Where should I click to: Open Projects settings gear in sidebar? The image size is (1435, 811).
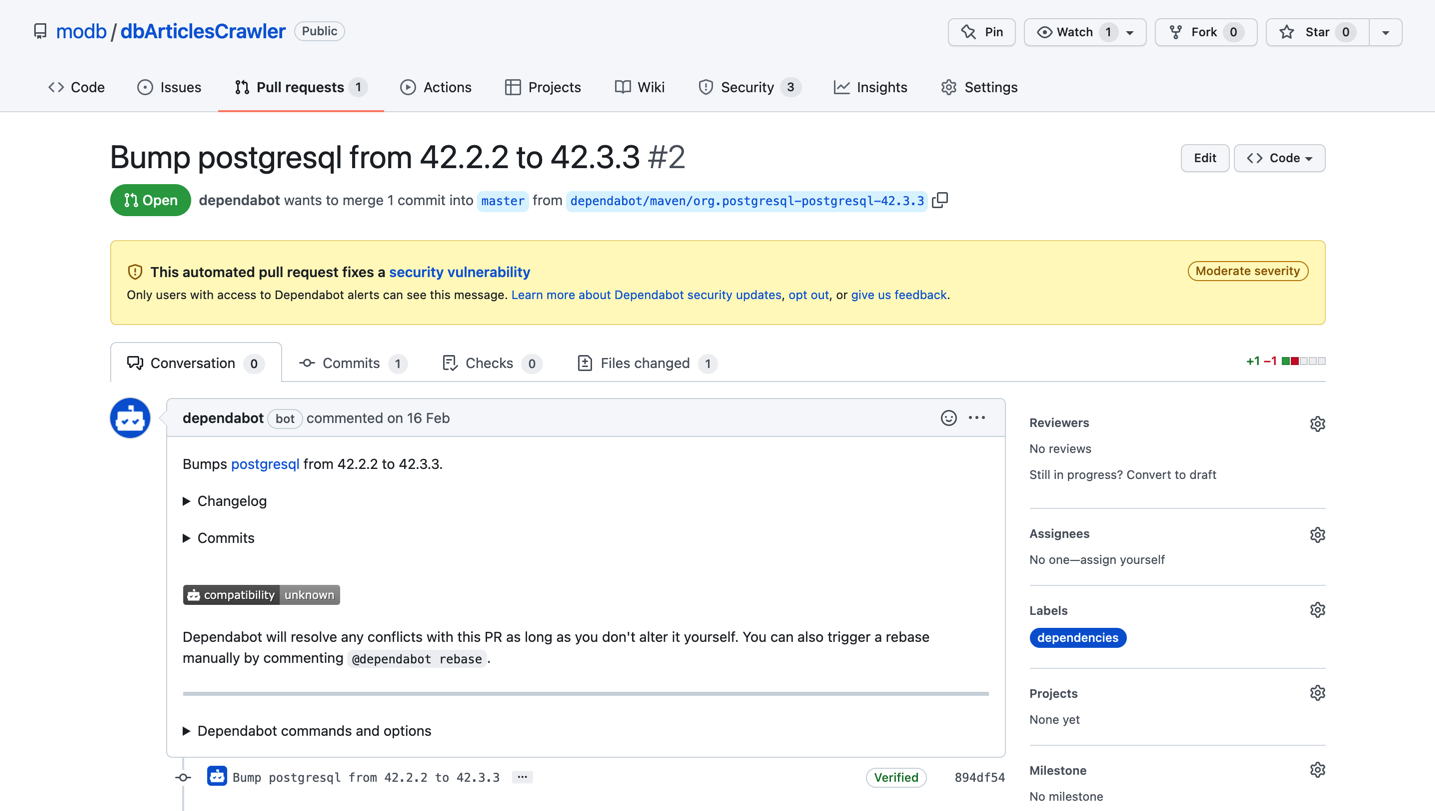coord(1317,693)
